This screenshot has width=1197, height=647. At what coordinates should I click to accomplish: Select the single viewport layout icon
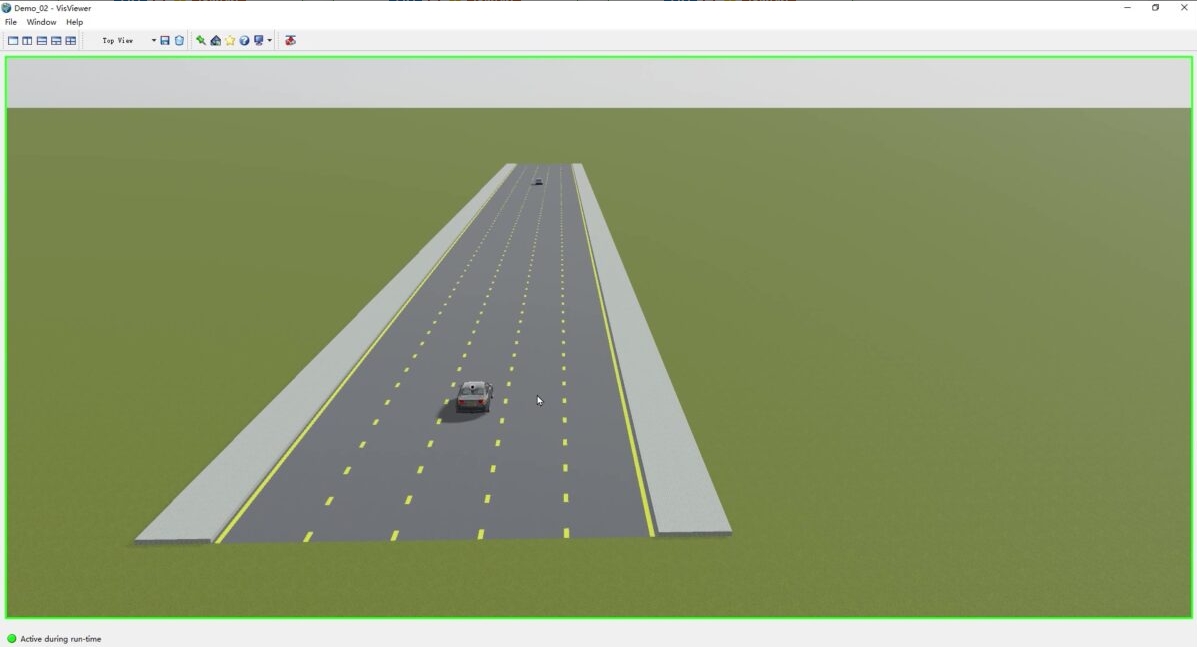point(13,41)
